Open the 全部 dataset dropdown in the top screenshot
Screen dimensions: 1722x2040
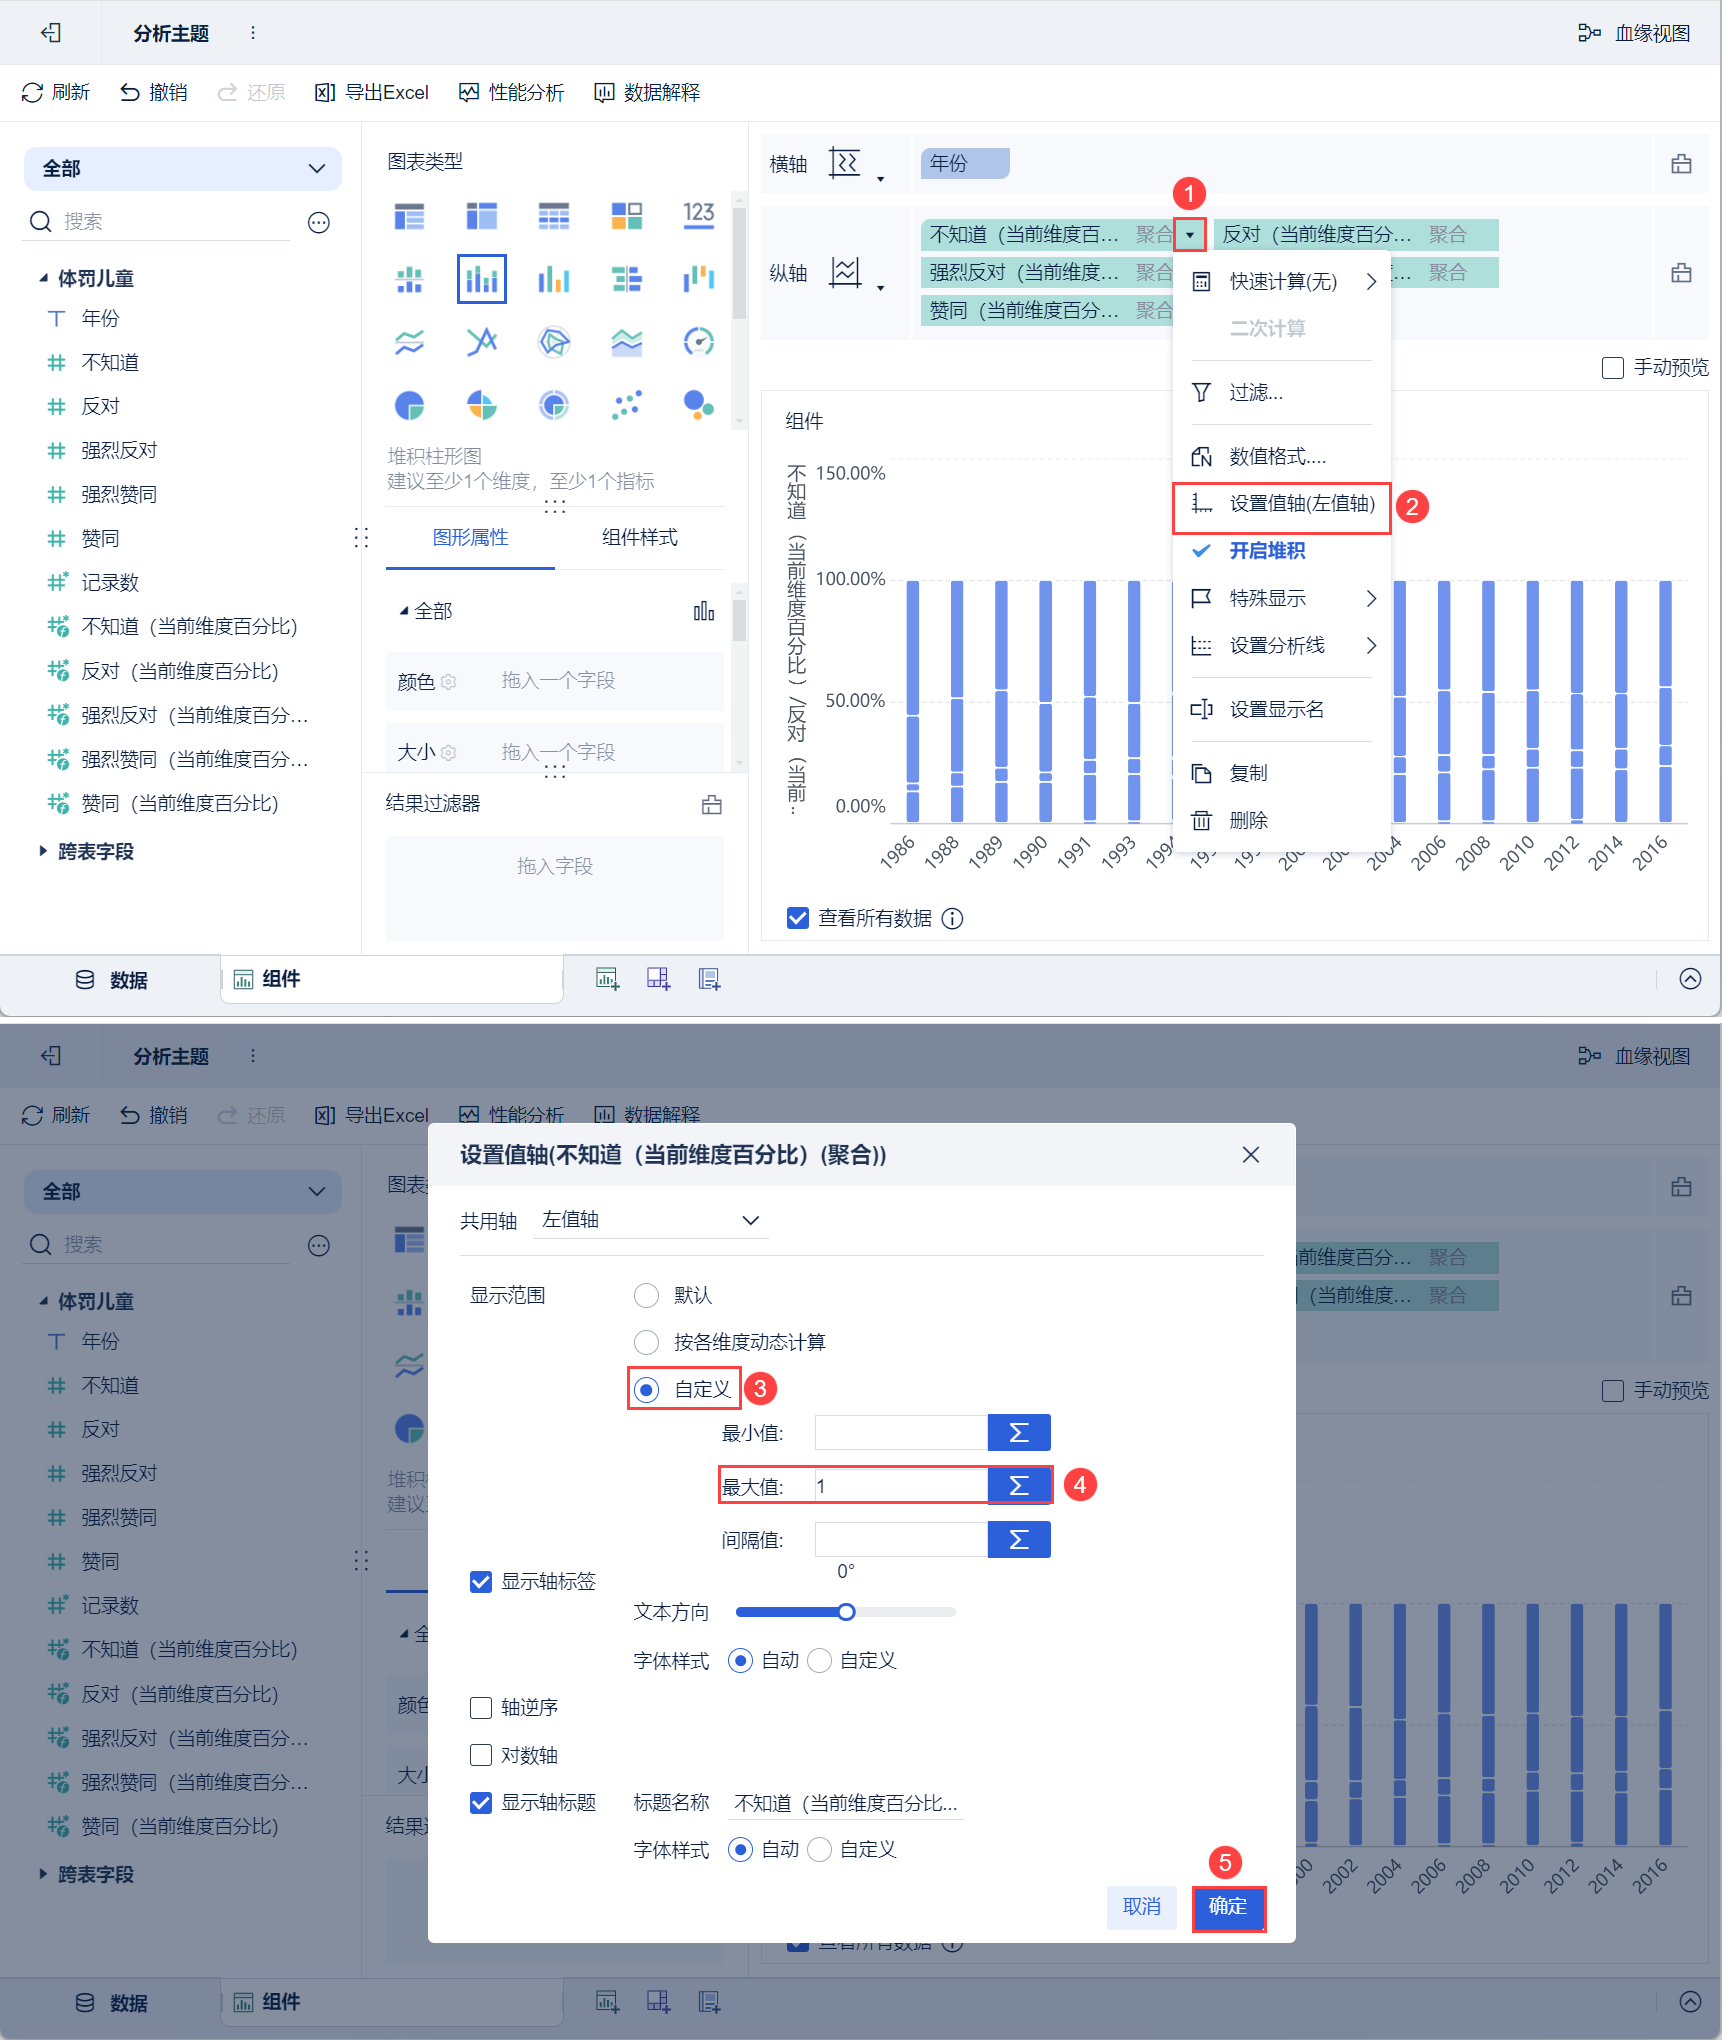pos(183,168)
